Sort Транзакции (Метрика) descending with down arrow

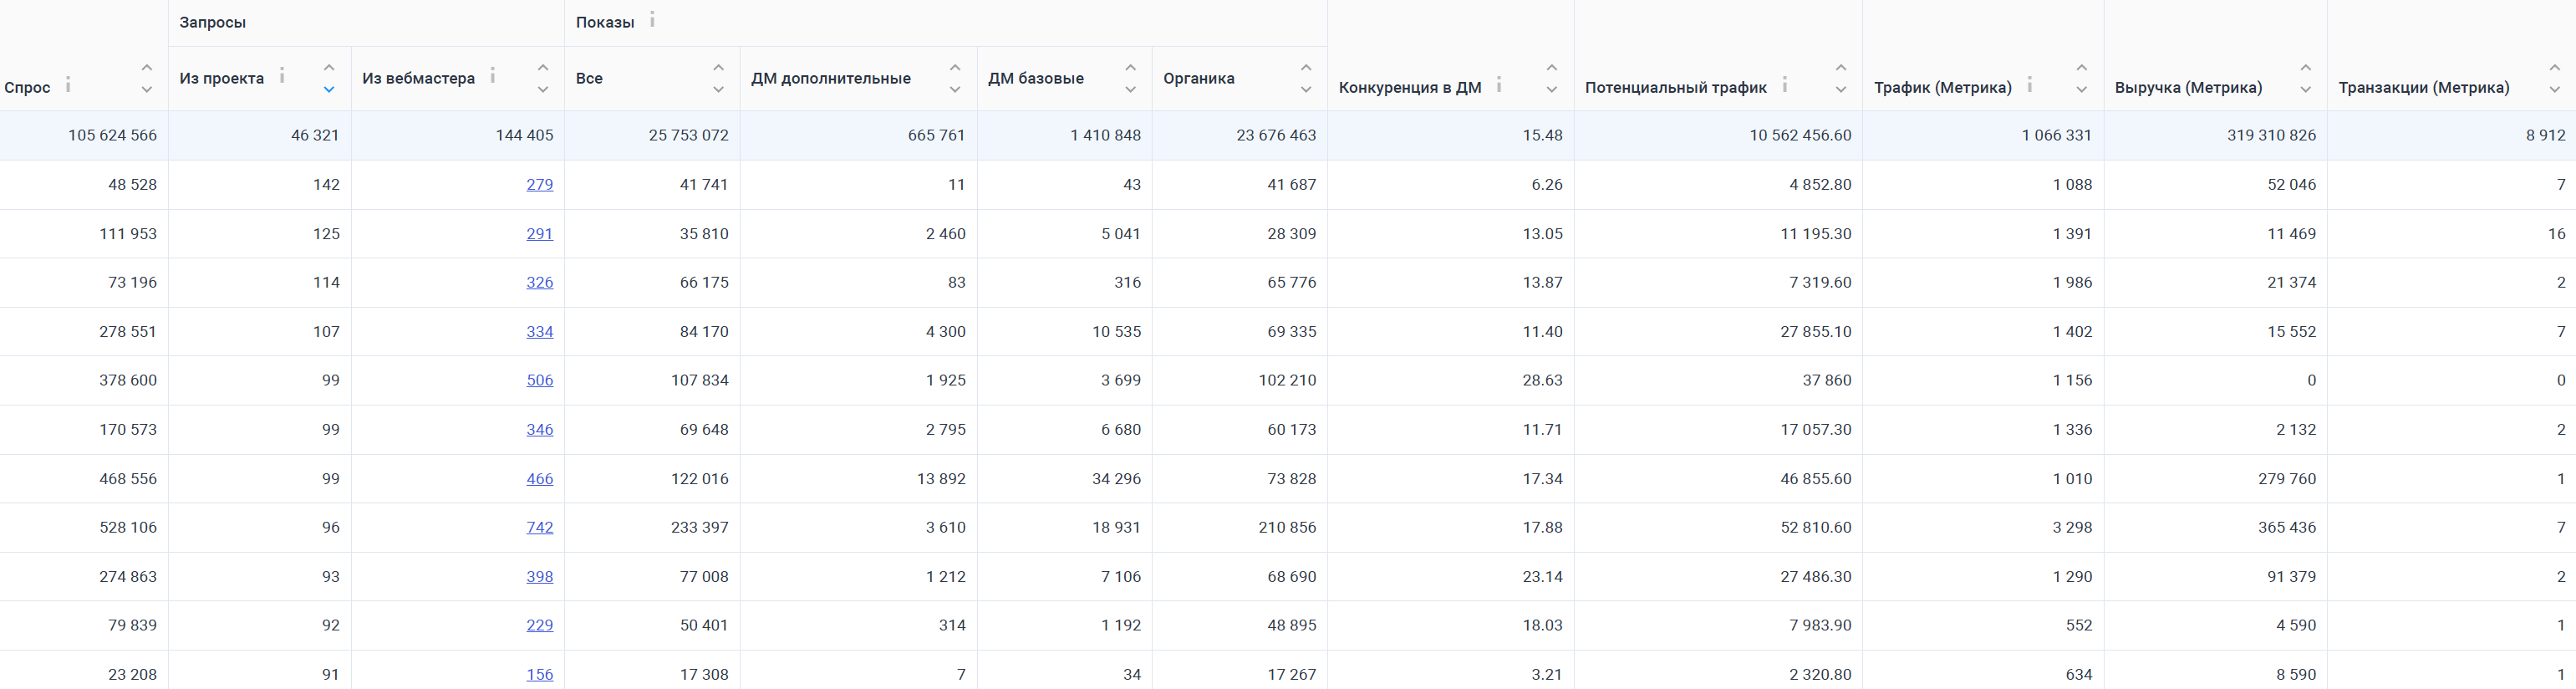click(2555, 90)
